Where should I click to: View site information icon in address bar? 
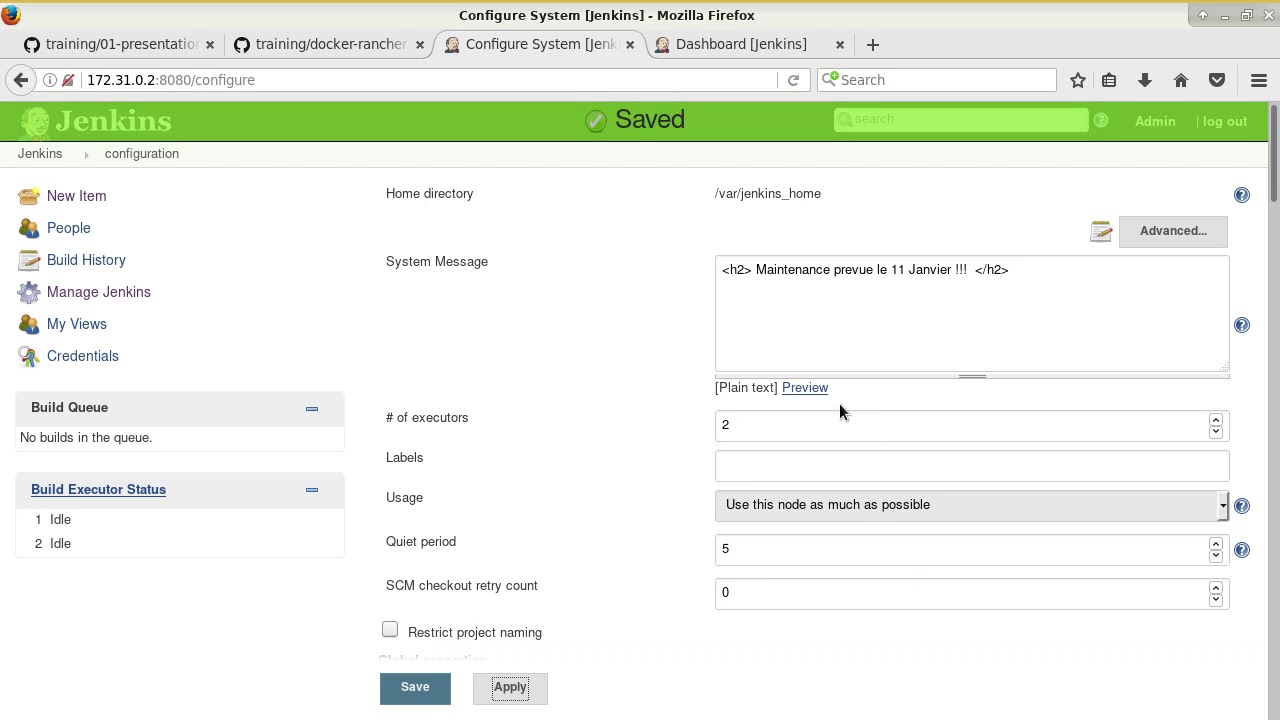49,80
